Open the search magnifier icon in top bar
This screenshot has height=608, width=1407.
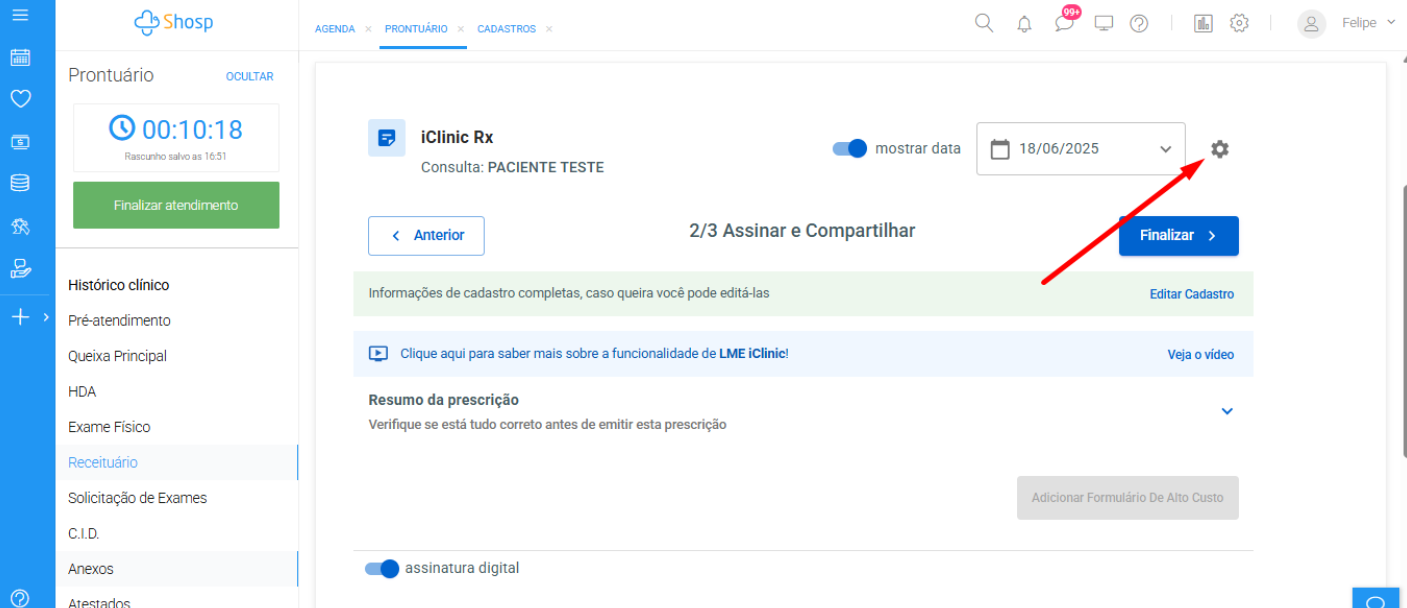(x=984, y=23)
